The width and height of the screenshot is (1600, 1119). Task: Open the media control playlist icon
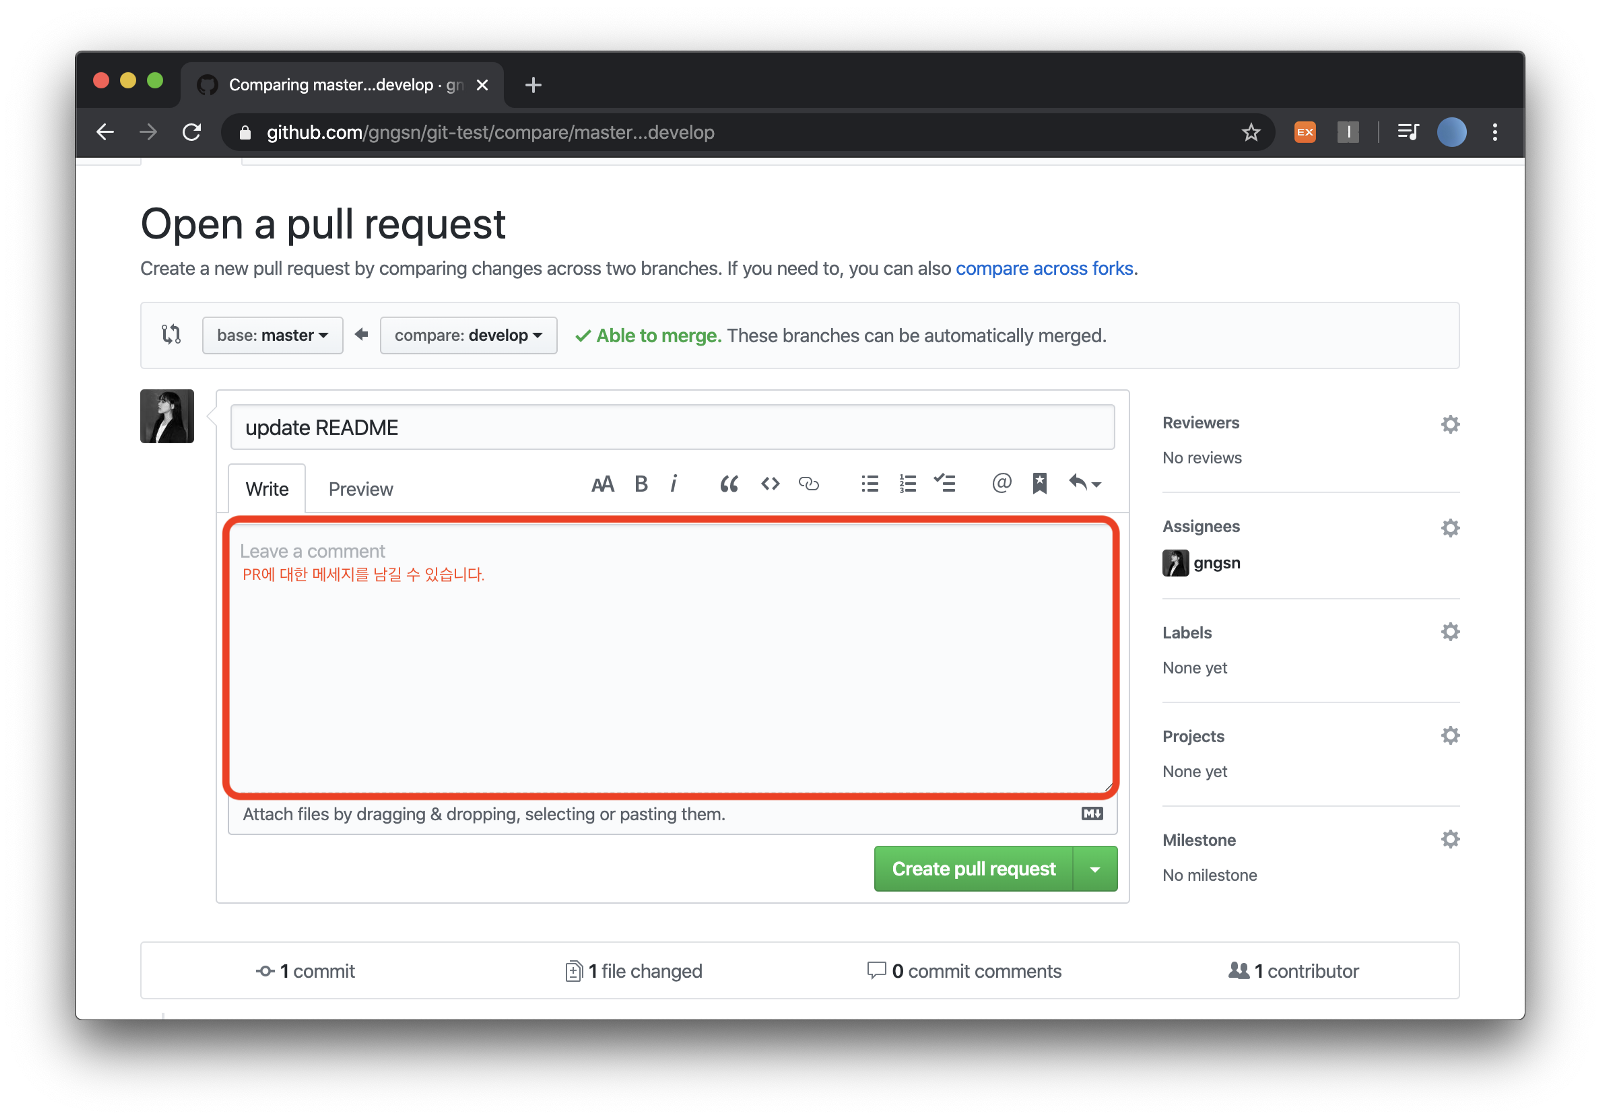pyautogui.click(x=1408, y=132)
